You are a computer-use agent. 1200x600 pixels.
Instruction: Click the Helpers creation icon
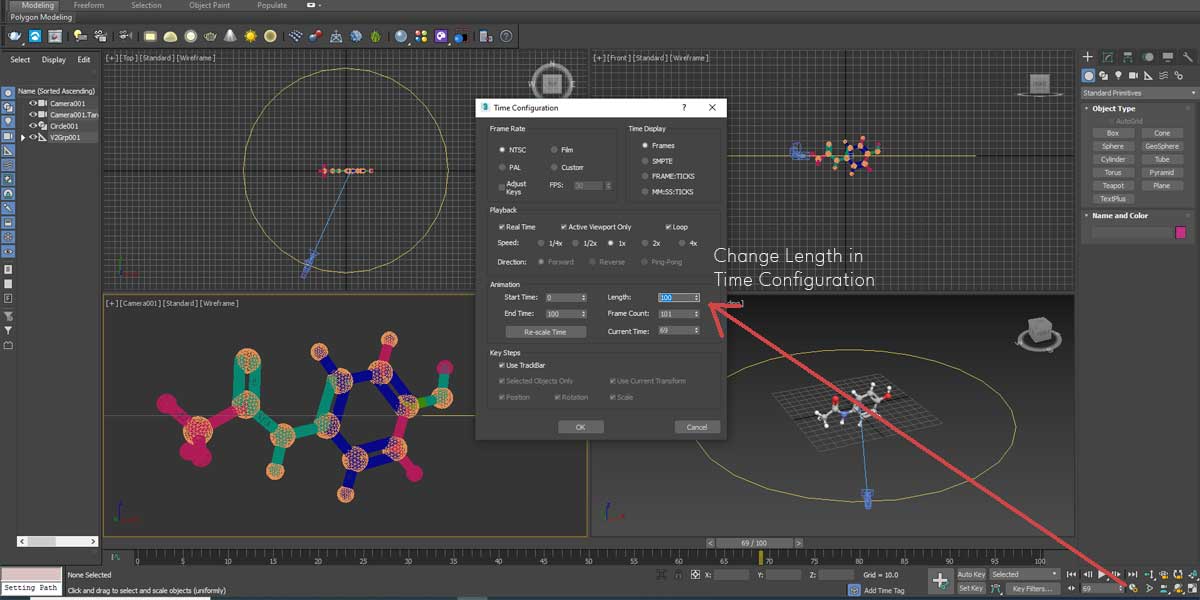[1148, 75]
